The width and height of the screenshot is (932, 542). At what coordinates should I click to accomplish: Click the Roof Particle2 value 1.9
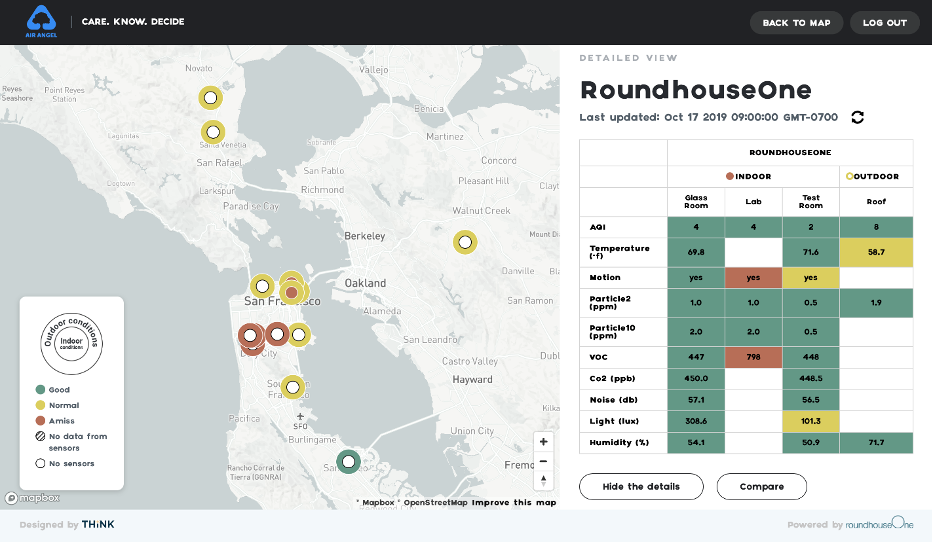[876, 302]
